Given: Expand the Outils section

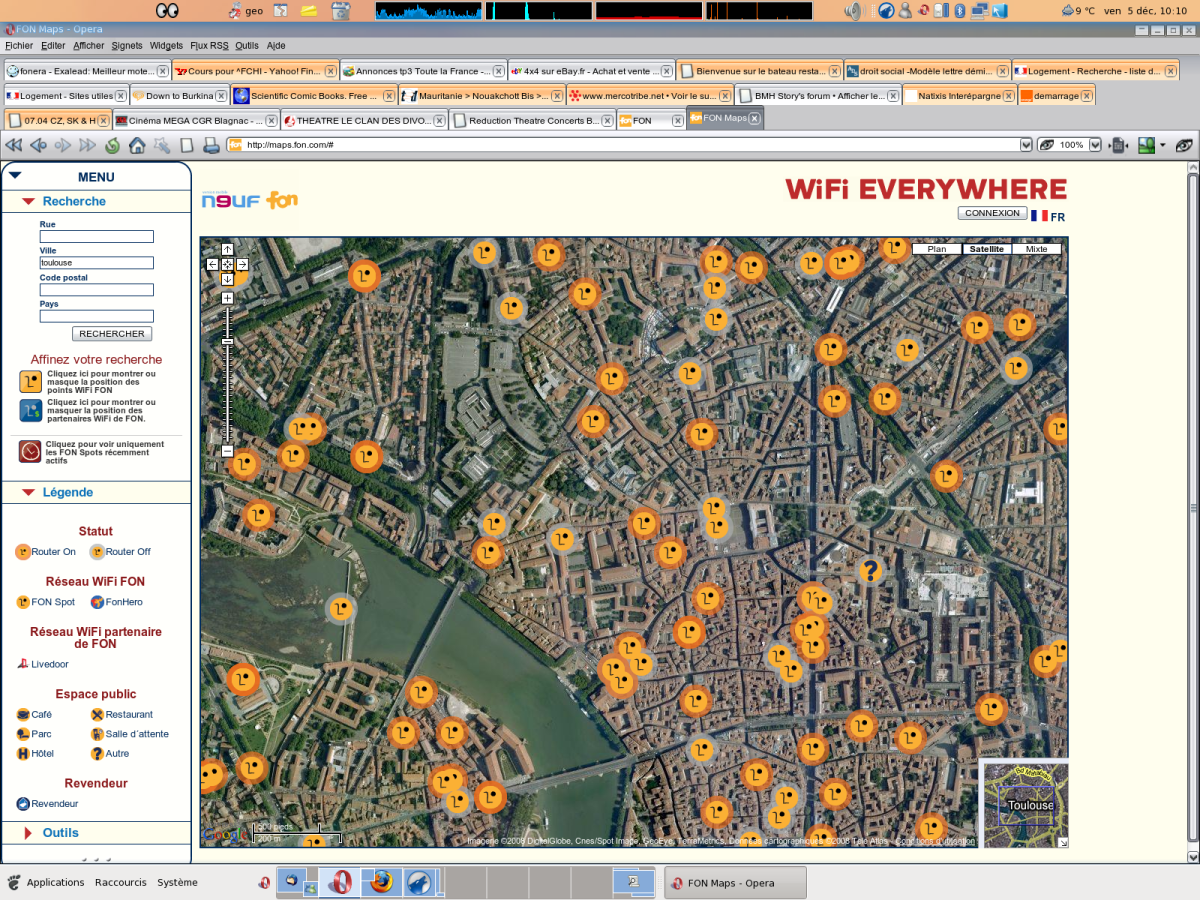Looking at the screenshot, I should [60, 832].
